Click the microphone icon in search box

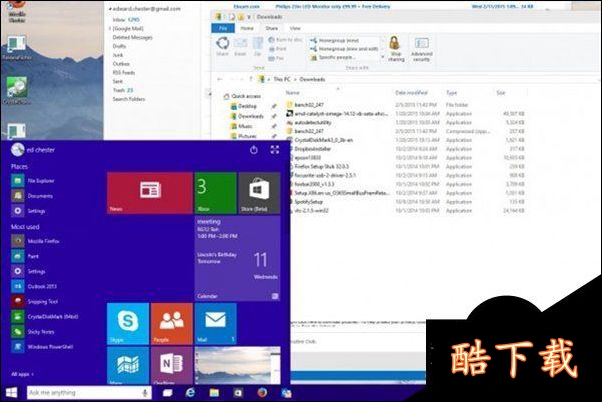[x=145, y=392]
